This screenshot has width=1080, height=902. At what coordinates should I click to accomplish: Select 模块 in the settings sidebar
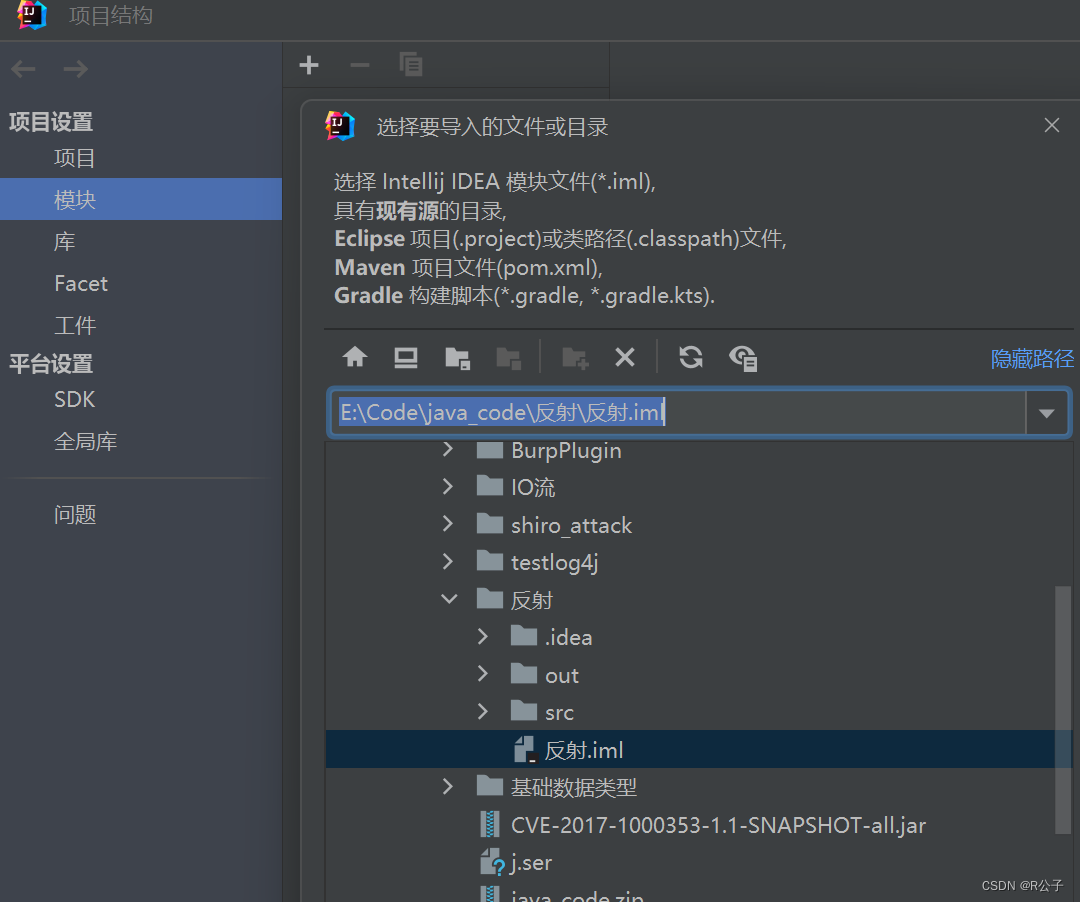coord(141,200)
